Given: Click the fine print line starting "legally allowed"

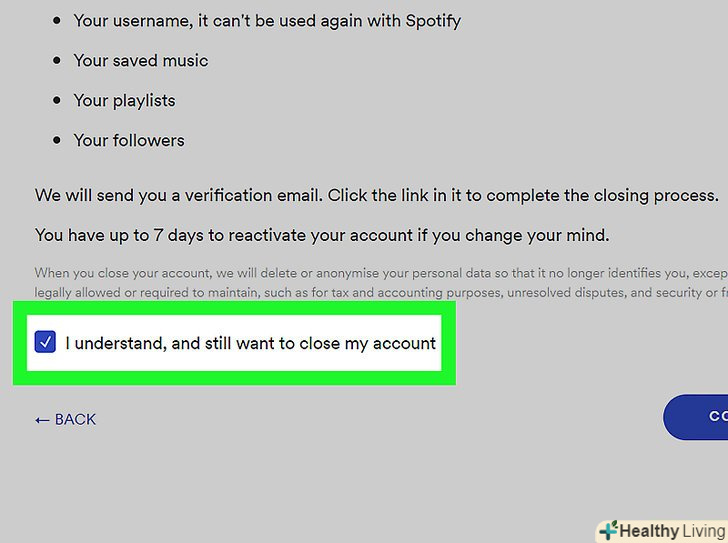Looking at the screenshot, I should coord(380,293).
